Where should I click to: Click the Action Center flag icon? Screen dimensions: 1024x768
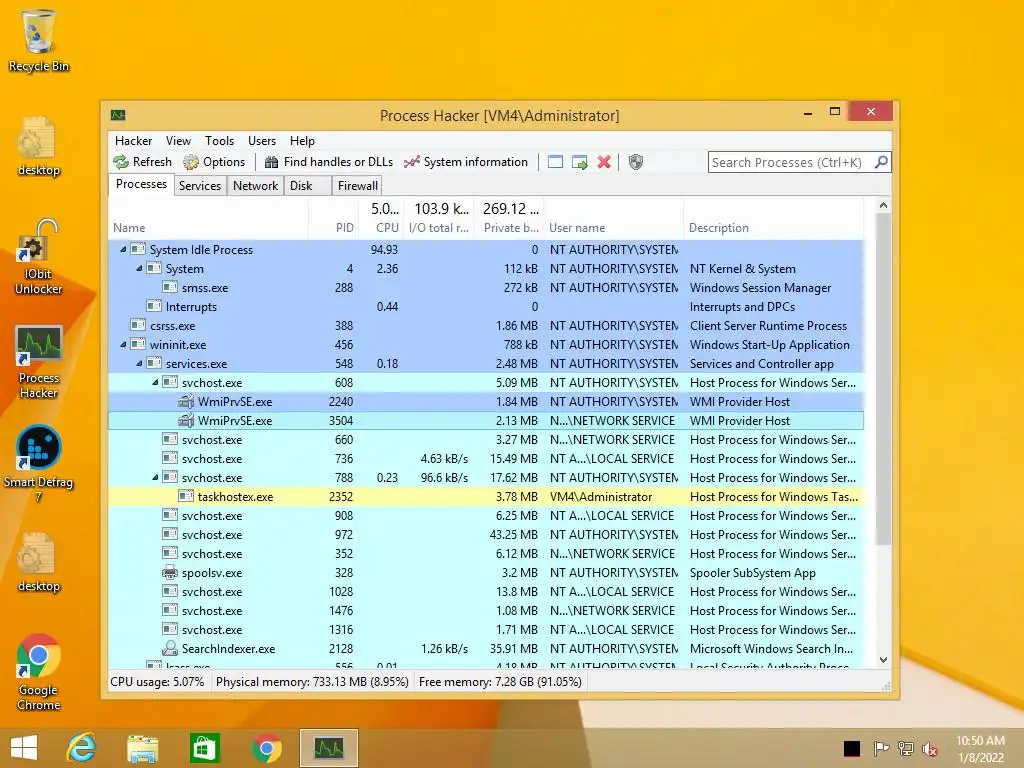pyautogui.click(x=881, y=748)
